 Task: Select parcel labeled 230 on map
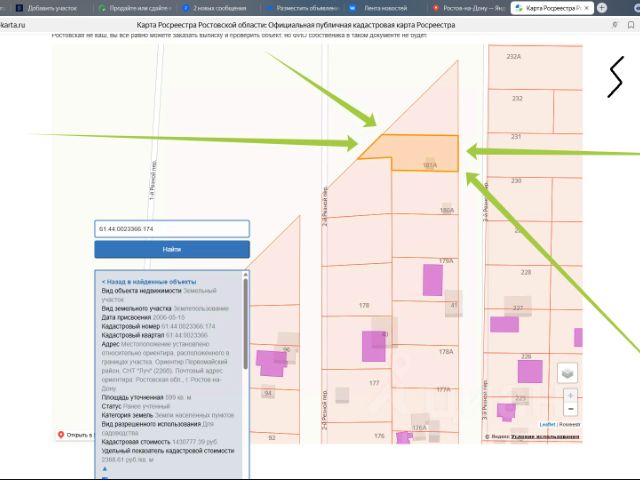(x=518, y=198)
